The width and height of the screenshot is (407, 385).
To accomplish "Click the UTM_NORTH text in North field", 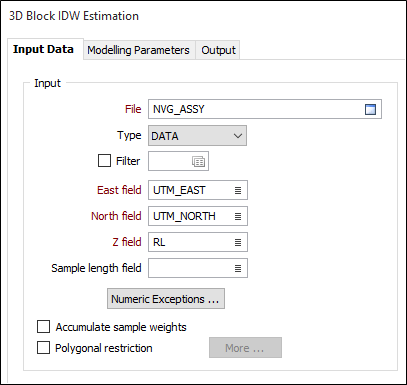I will point(184,216).
